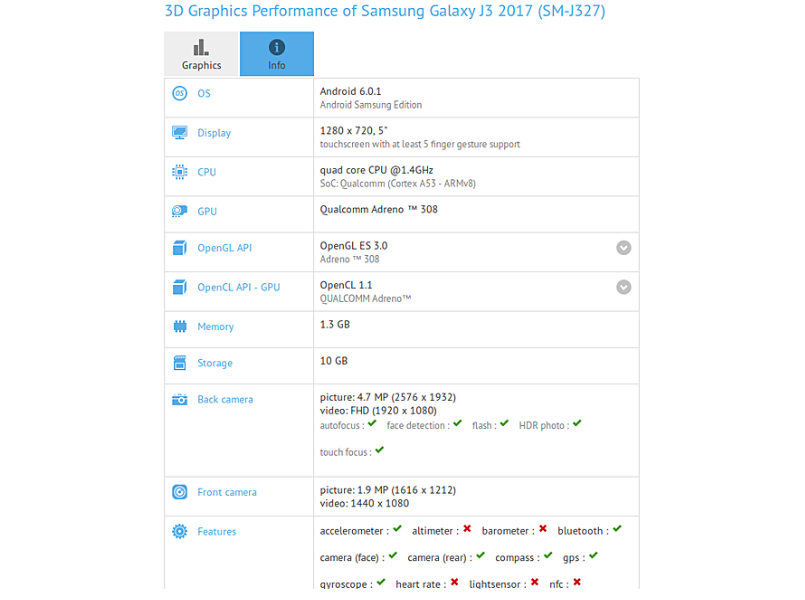Click picture: 1.9 MP (1616 x 1212) text
Viewport: 805px width, 600px height.
(x=388, y=490)
